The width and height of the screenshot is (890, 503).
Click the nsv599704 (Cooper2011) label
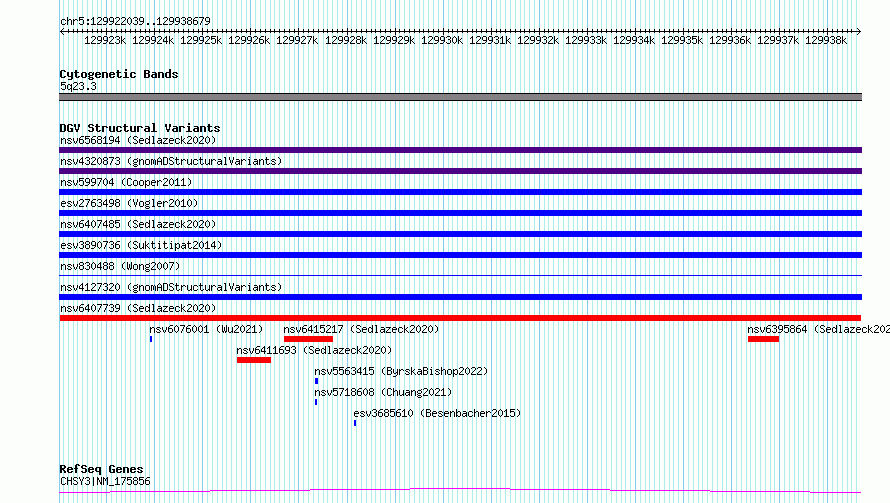point(126,182)
